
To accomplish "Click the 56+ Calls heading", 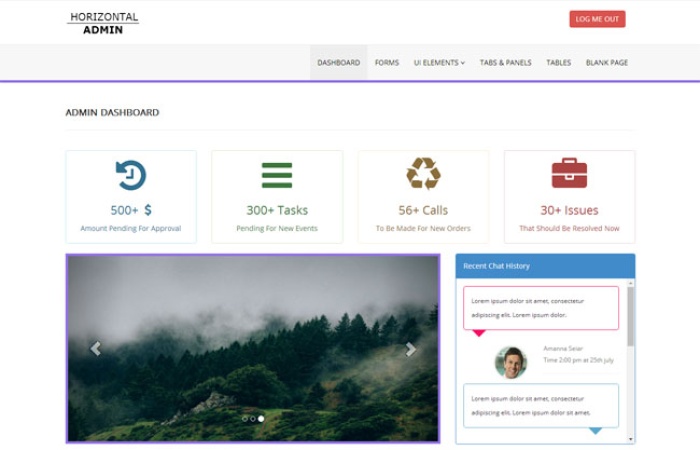I will click(423, 210).
